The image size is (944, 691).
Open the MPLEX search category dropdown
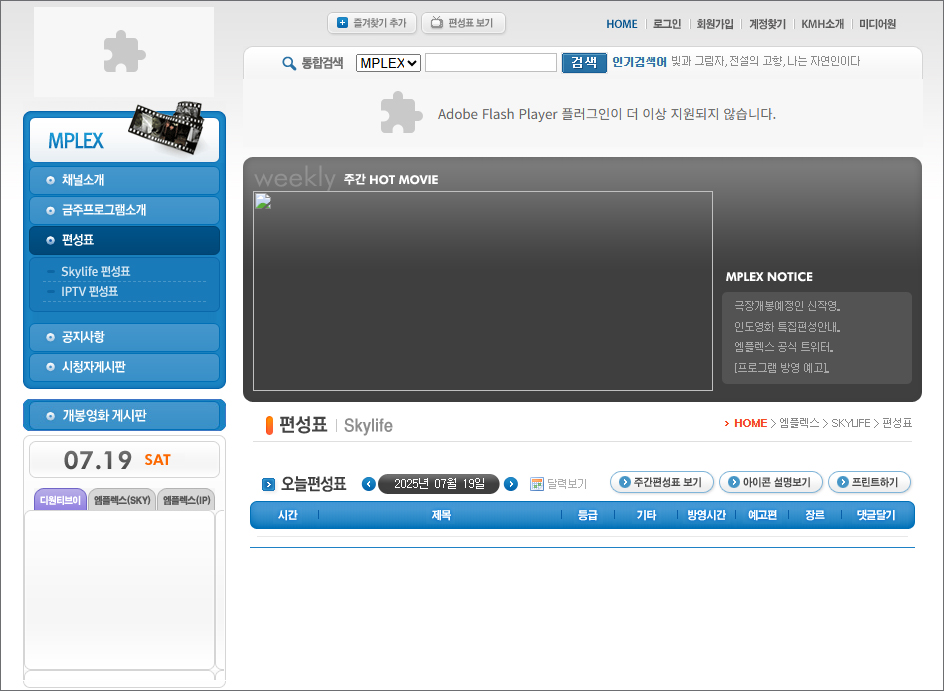(x=388, y=62)
